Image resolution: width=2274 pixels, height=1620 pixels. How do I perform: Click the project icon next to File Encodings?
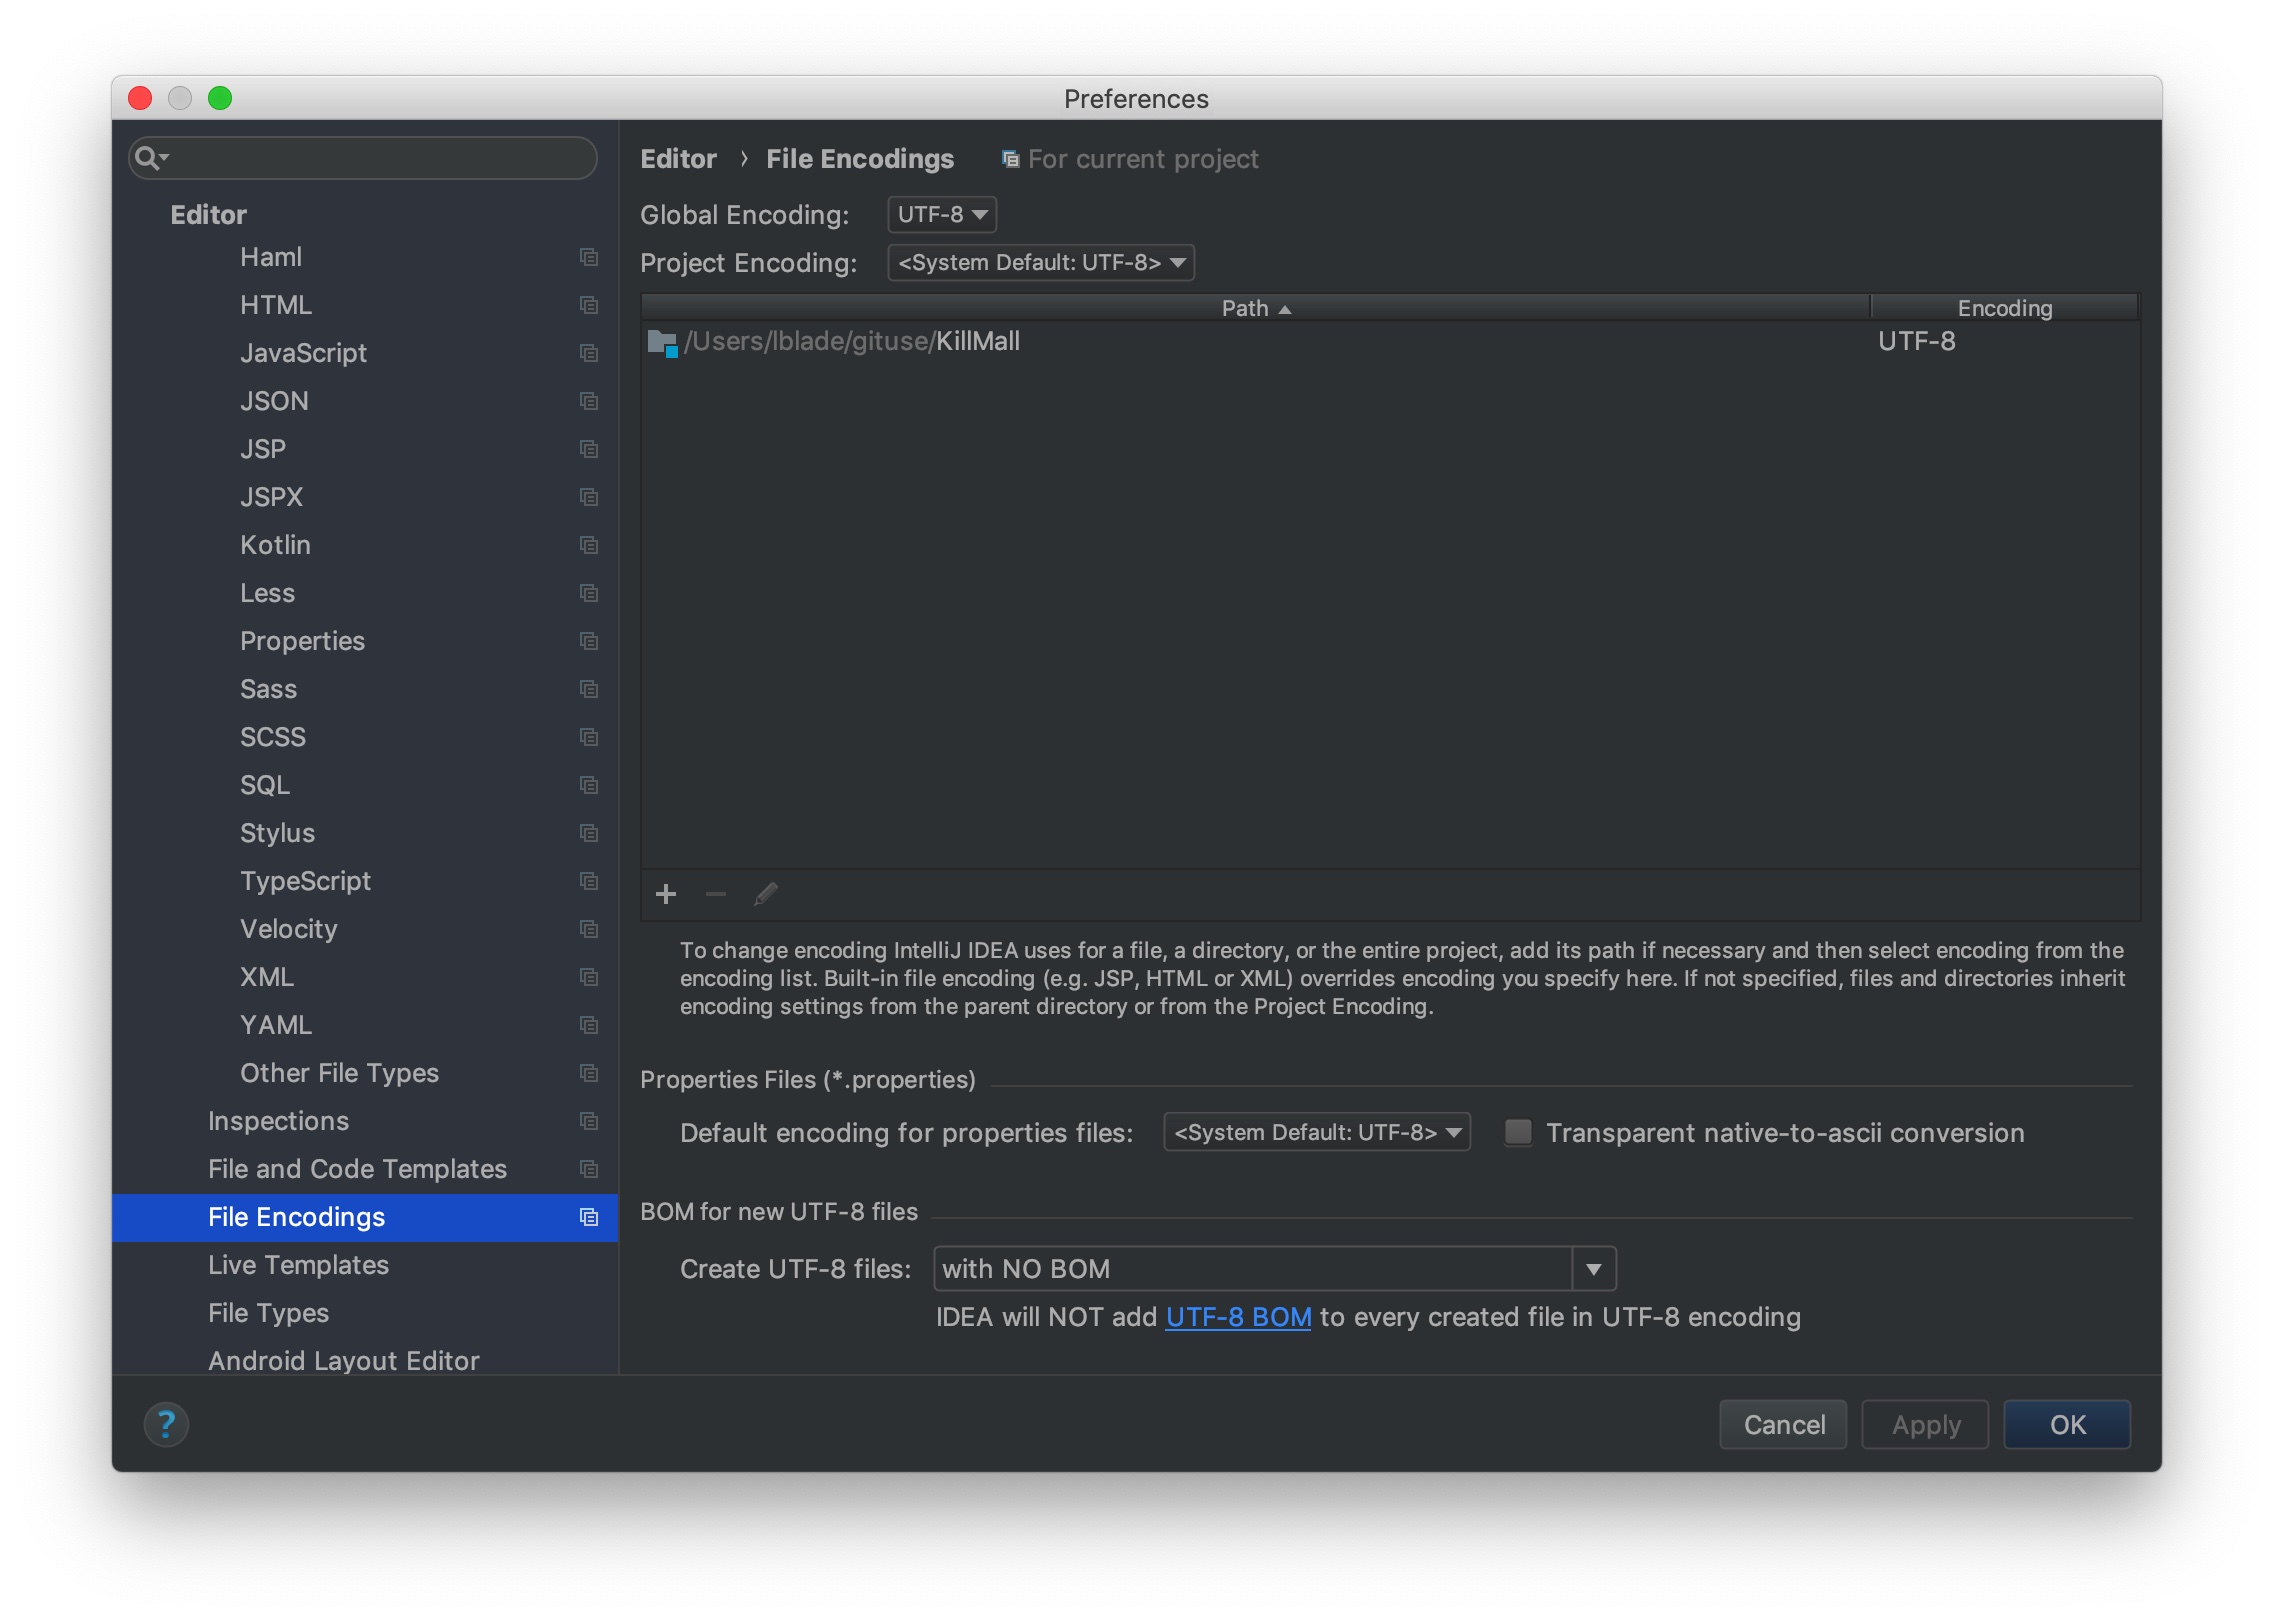tap(589, 1217)
